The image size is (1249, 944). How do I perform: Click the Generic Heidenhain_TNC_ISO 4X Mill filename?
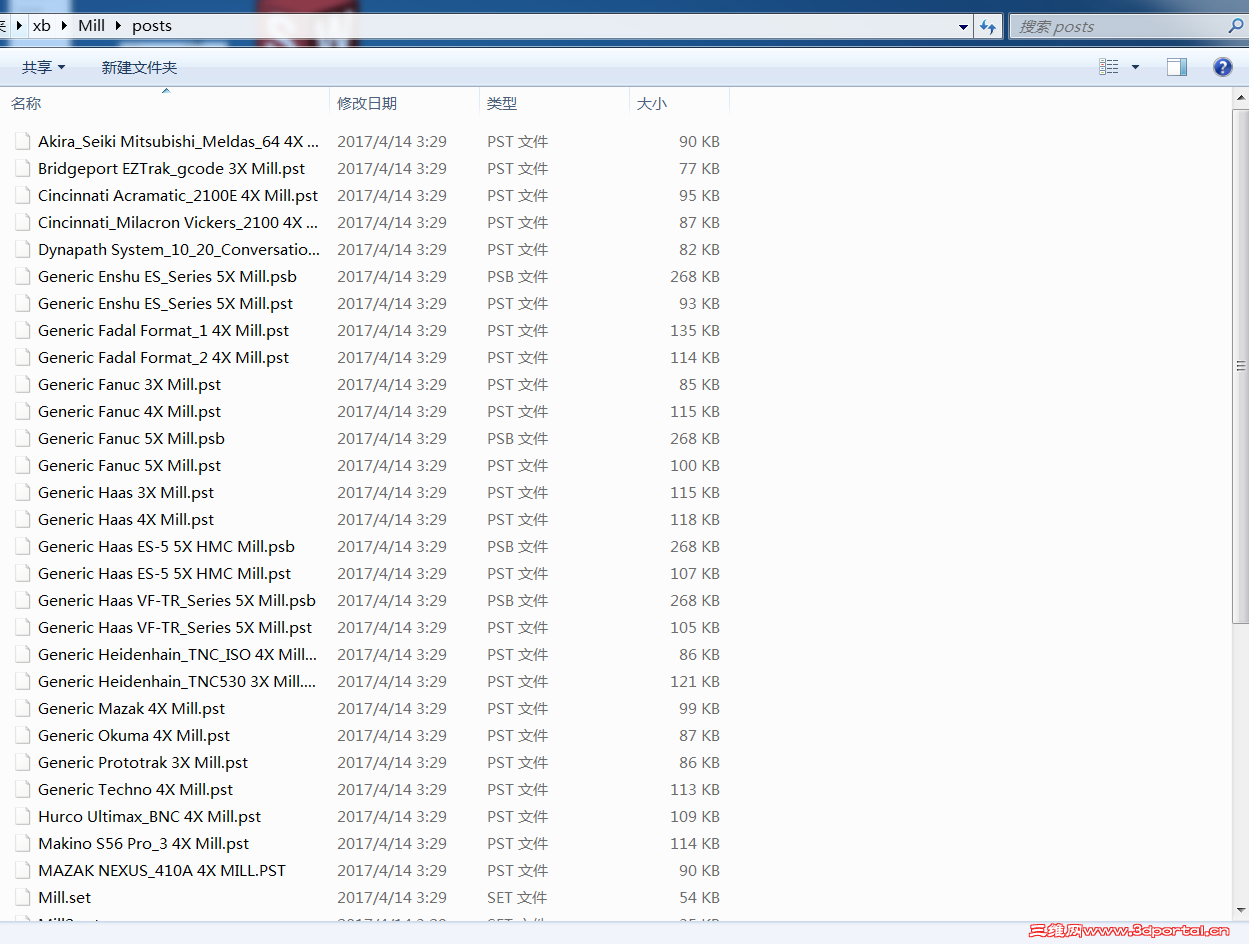click(178, 654)
